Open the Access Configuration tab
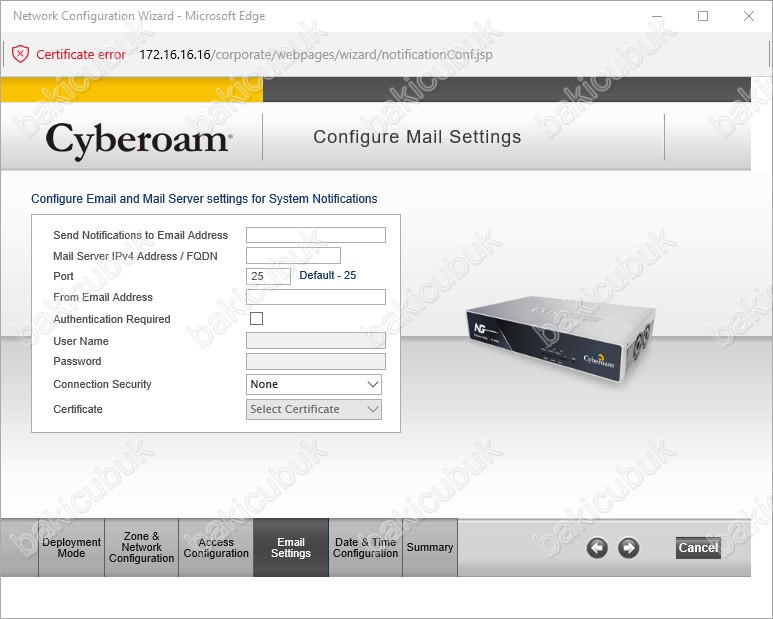This screenshot has height=619, width=773. pyautogui.click(x=216, y=548)
